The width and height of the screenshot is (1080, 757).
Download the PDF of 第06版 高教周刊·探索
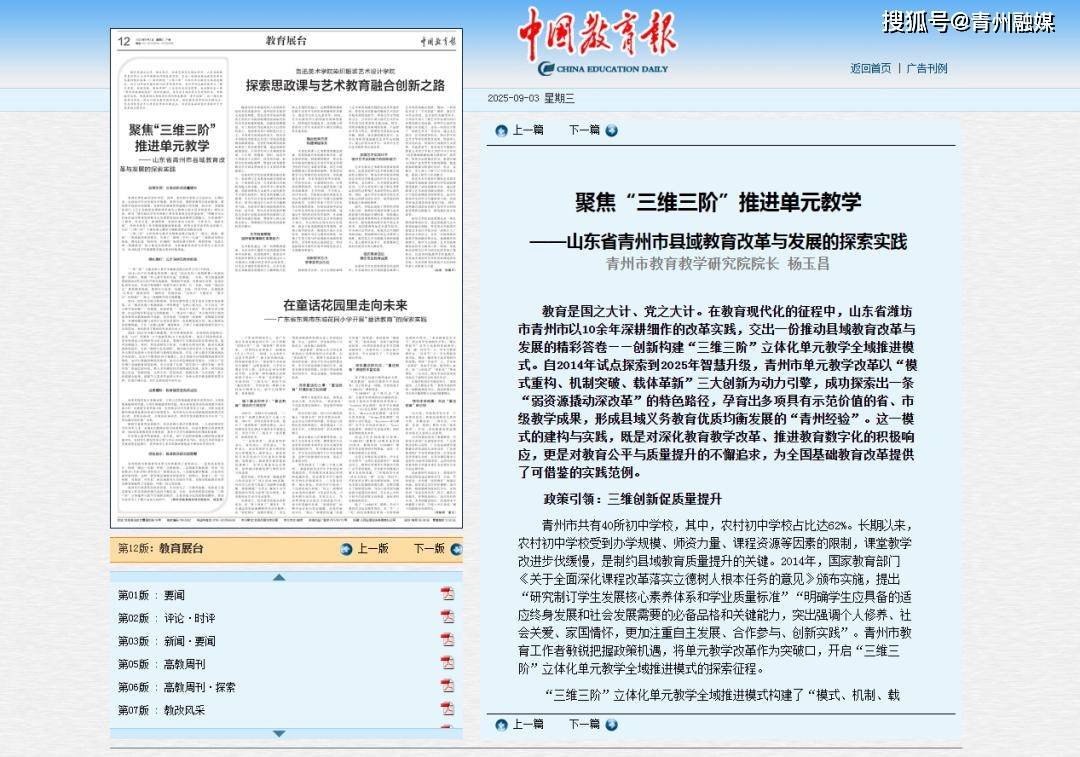click(x=448, y=686)
